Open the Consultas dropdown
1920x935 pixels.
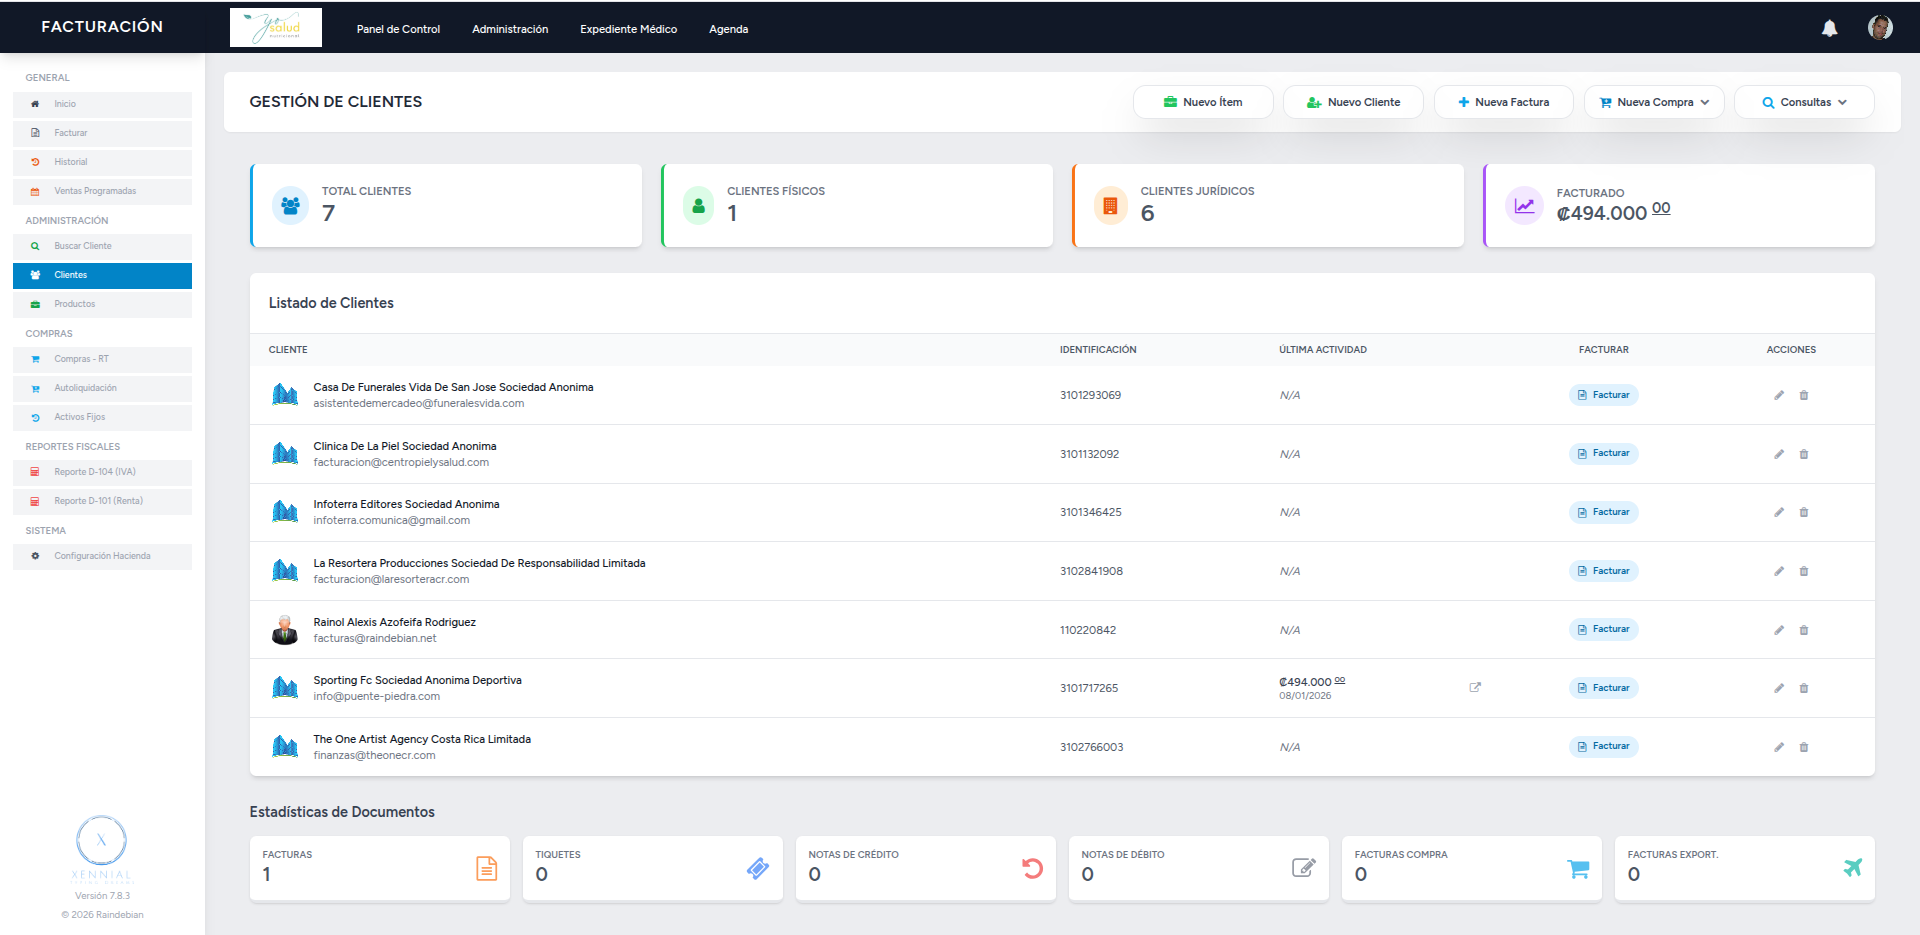pyautogui.click(x=1804, y=101)
